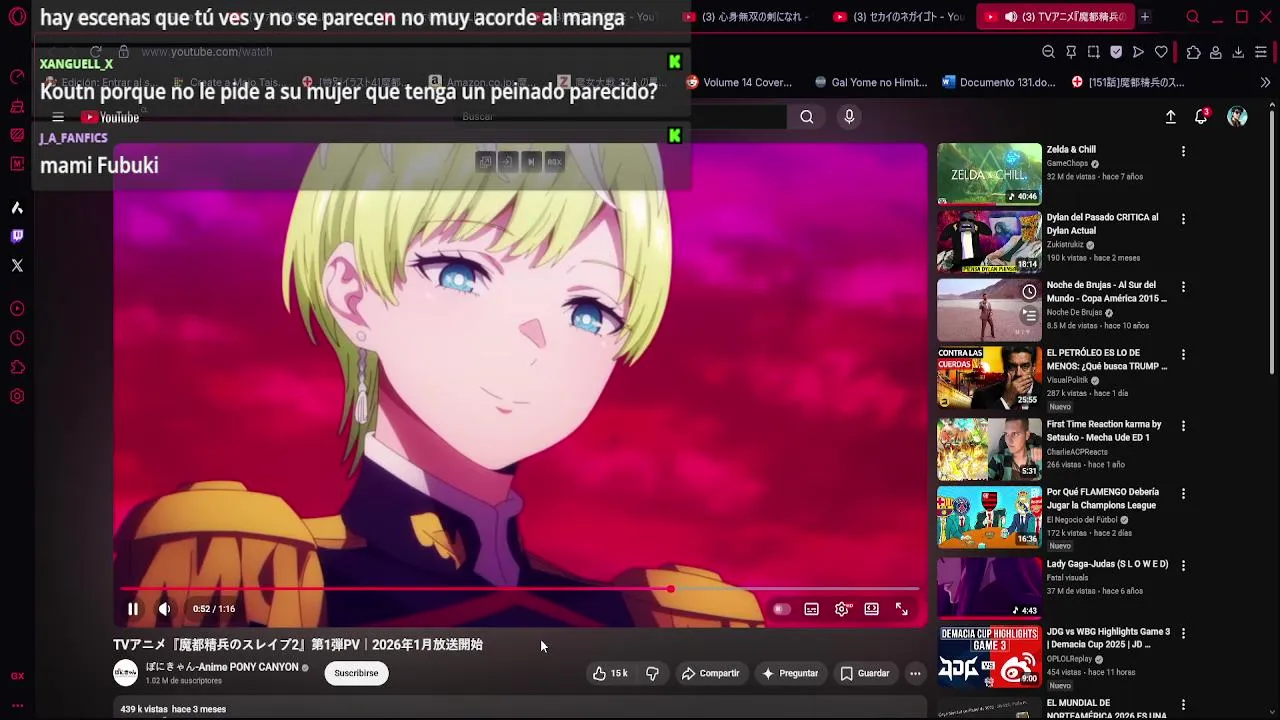Open the Volume 14 Cover bookmark
1280x720 pixels.
(738, 82)
